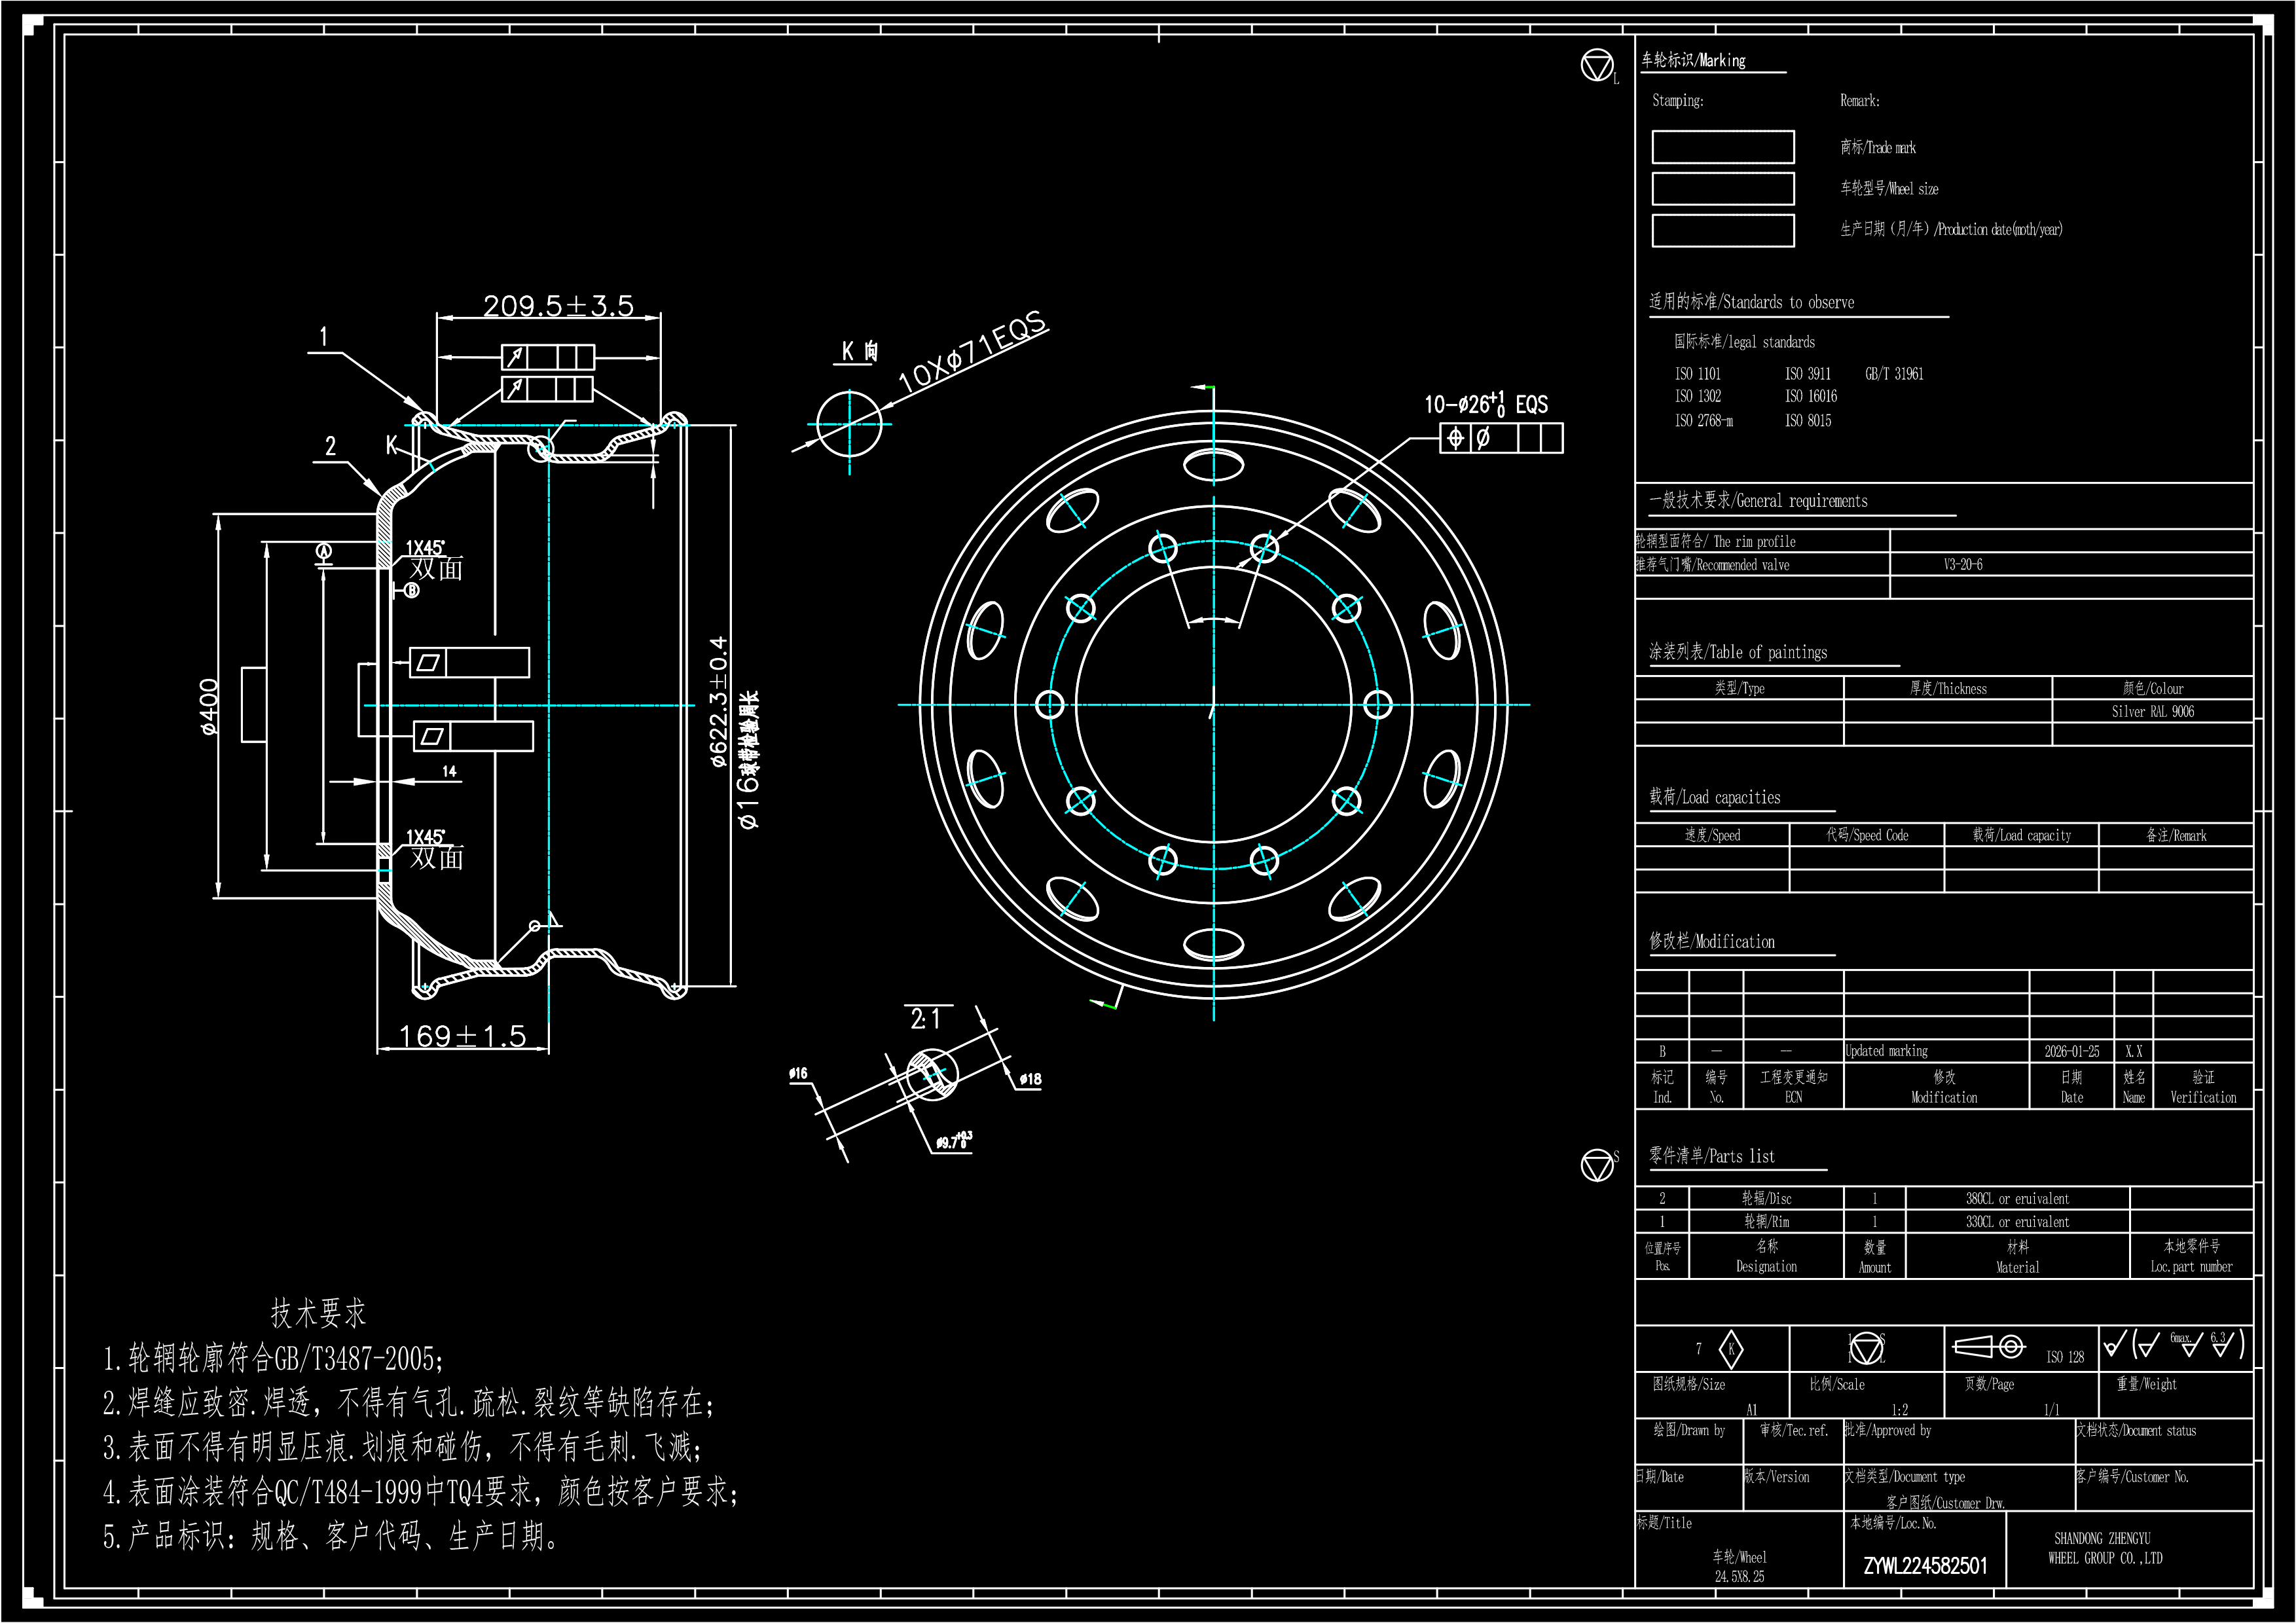Image resolution: width=2296 pixels, height=1623 pixels.
Task: Click the empty Trade mark stamping box
Action: (1722, 147)
